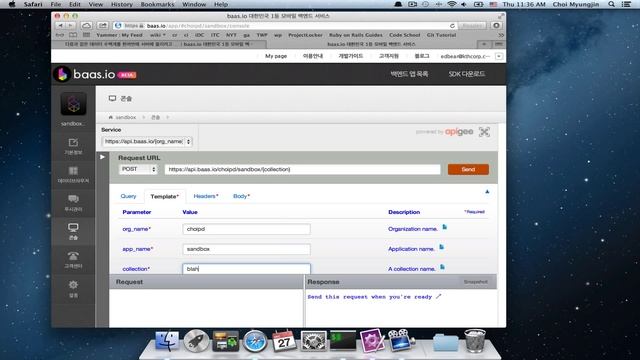Click the app_name value field
Viewport: 640px width, 360px height.
246,249
